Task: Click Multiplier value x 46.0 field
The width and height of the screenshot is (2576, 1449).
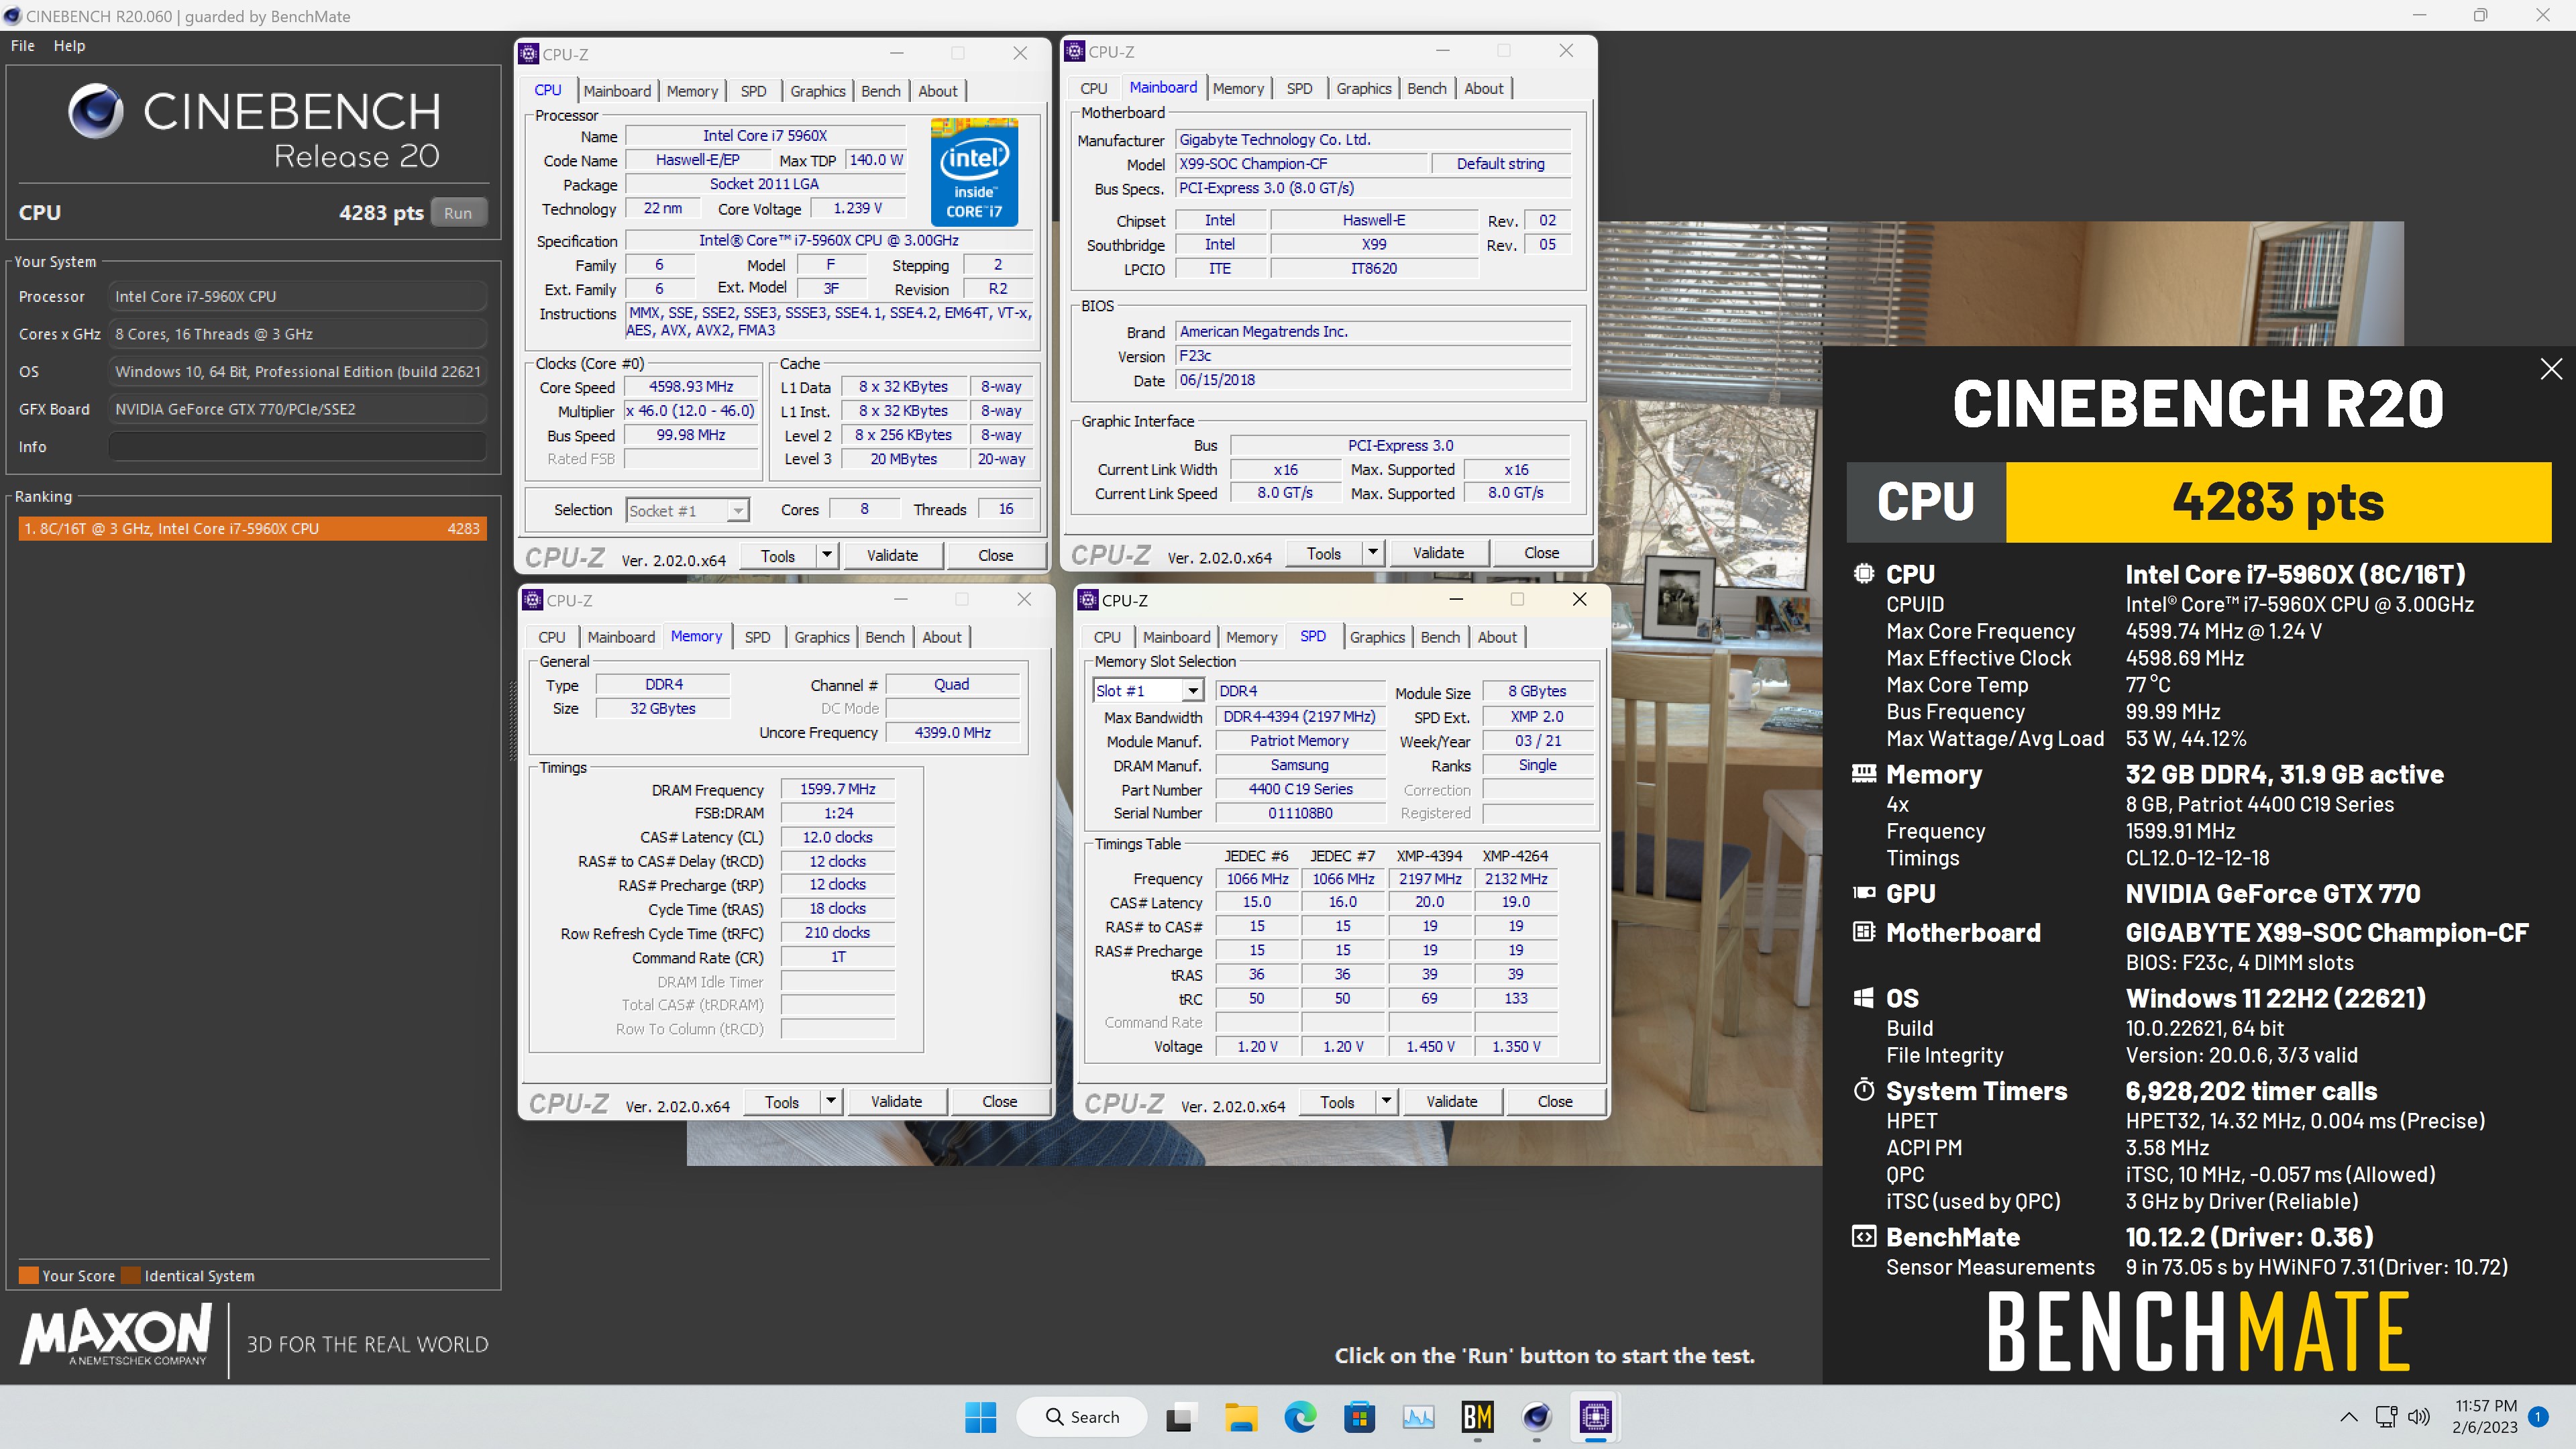Action: click(691, 411)
